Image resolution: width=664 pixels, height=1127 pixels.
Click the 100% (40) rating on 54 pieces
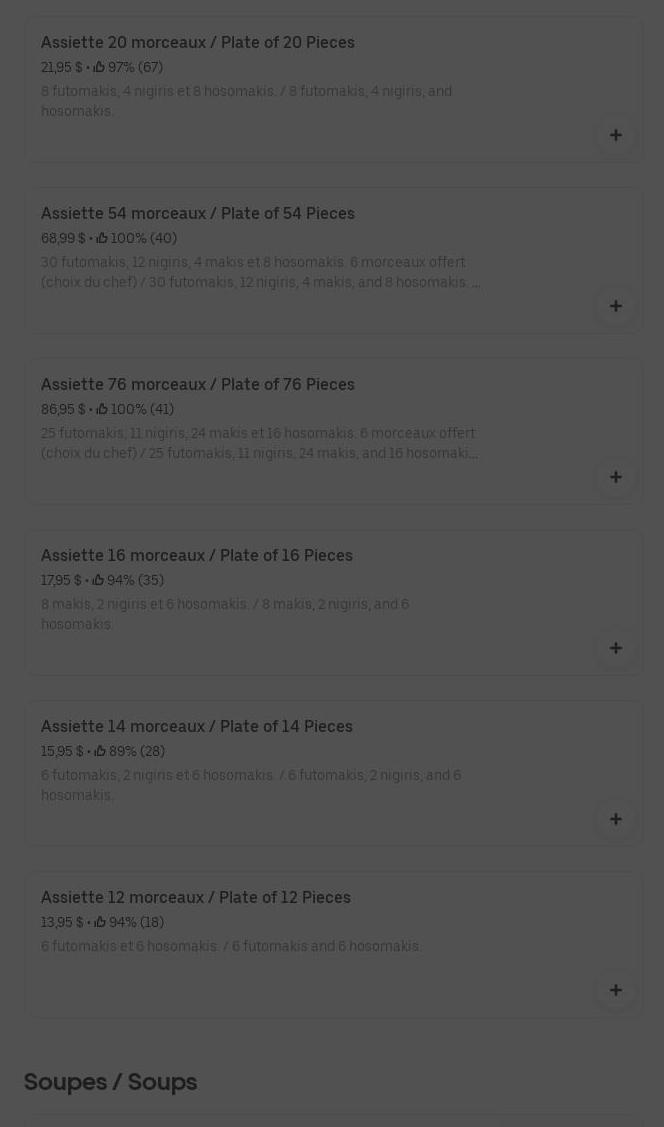tap(142, 239)
